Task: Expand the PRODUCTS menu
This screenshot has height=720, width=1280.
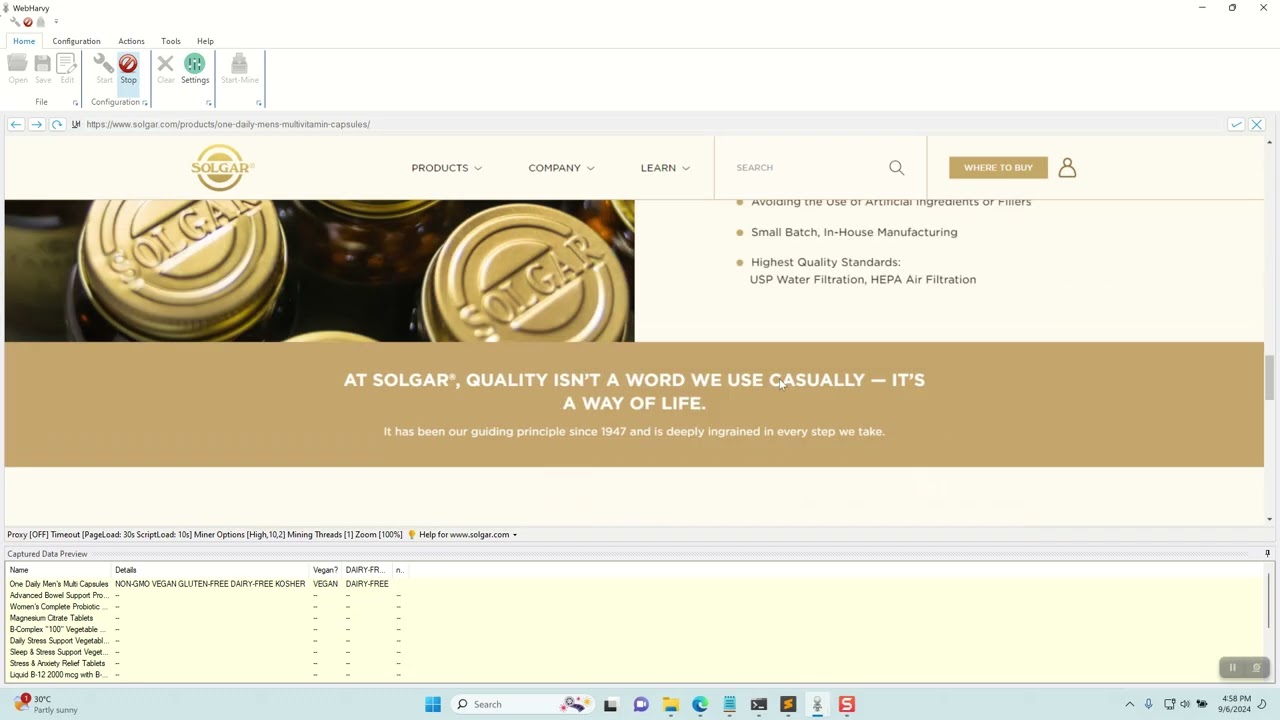Action: (446, 168)
